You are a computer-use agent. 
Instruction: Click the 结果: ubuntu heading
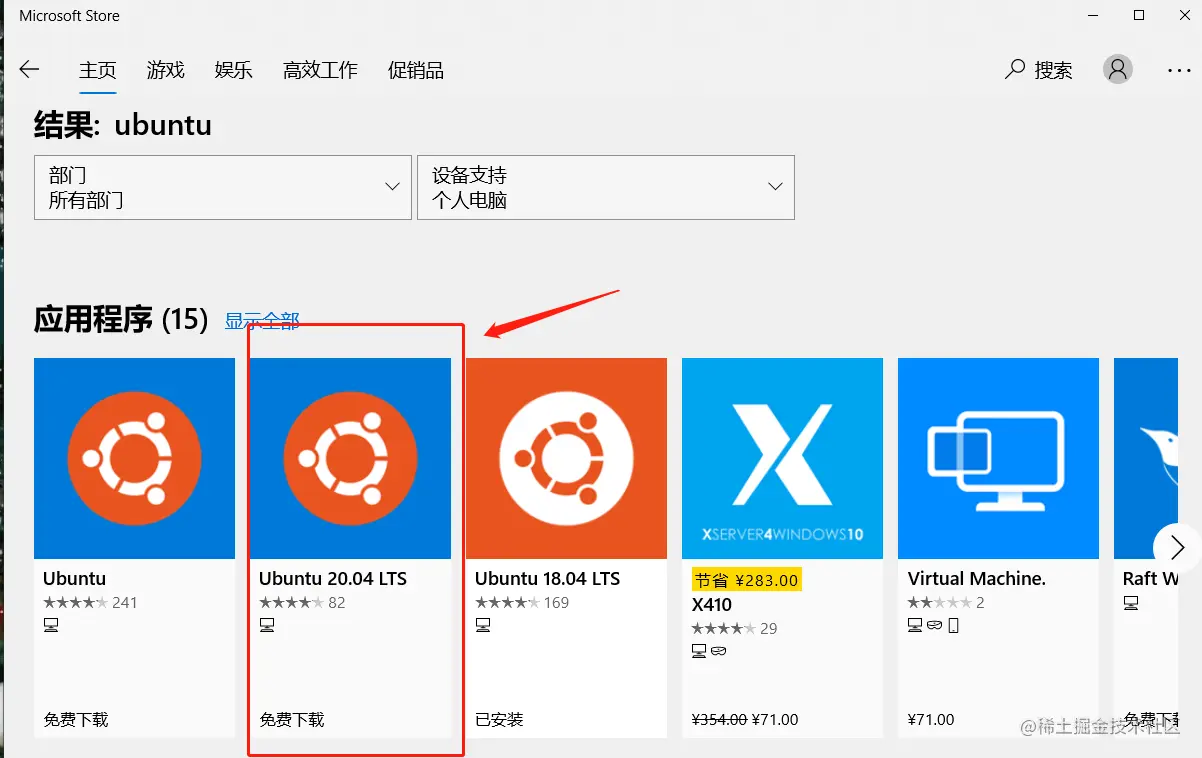(x=123, y=125)
